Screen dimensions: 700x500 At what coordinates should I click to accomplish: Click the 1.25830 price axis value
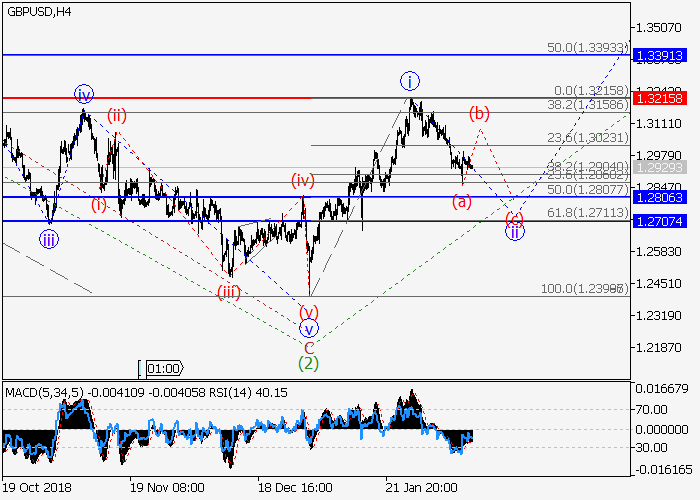point(658,251)
